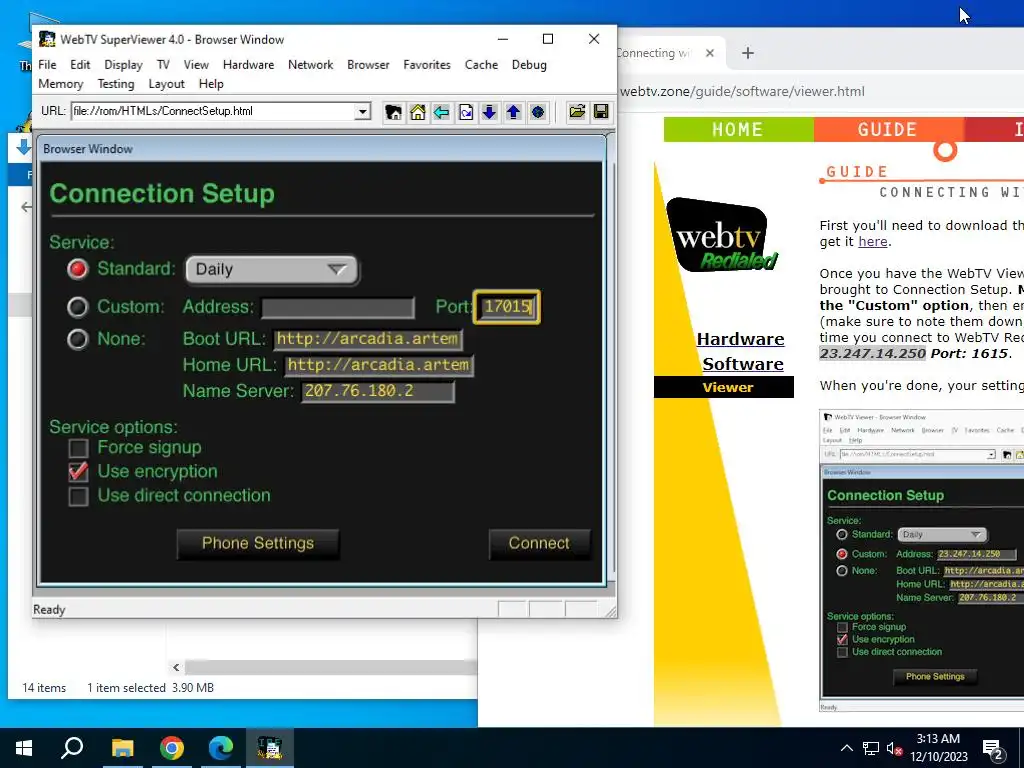Select the Custom service radio button
Image resolution: width=1024 pixels, height=768 pixels.
tap(78, 306)
